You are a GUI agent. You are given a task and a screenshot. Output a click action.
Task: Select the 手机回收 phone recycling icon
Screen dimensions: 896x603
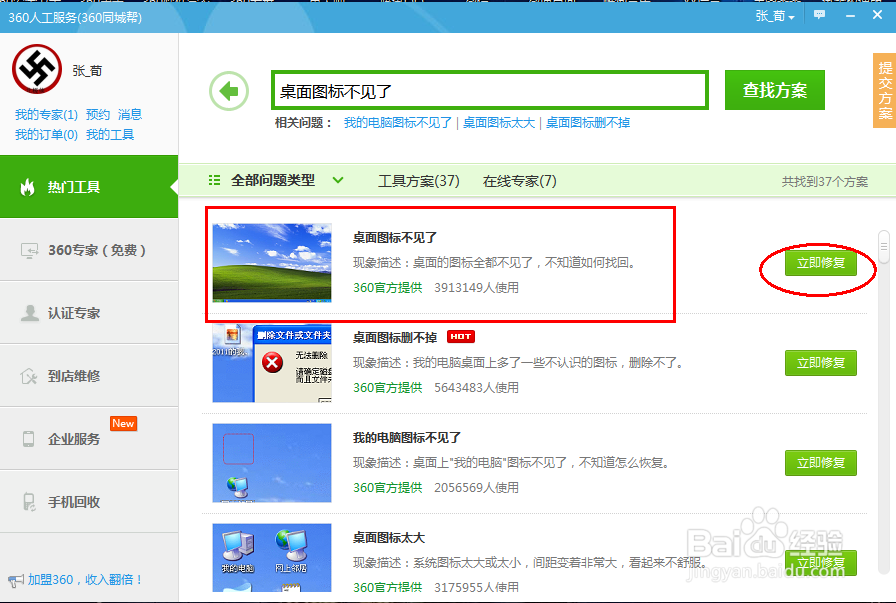click(31, 501)
